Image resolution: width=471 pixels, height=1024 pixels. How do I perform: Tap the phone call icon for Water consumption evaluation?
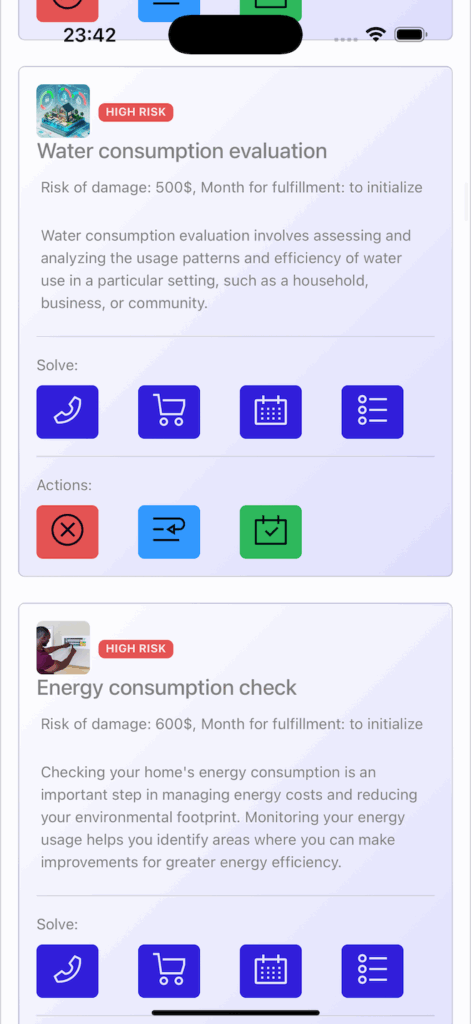67,412
